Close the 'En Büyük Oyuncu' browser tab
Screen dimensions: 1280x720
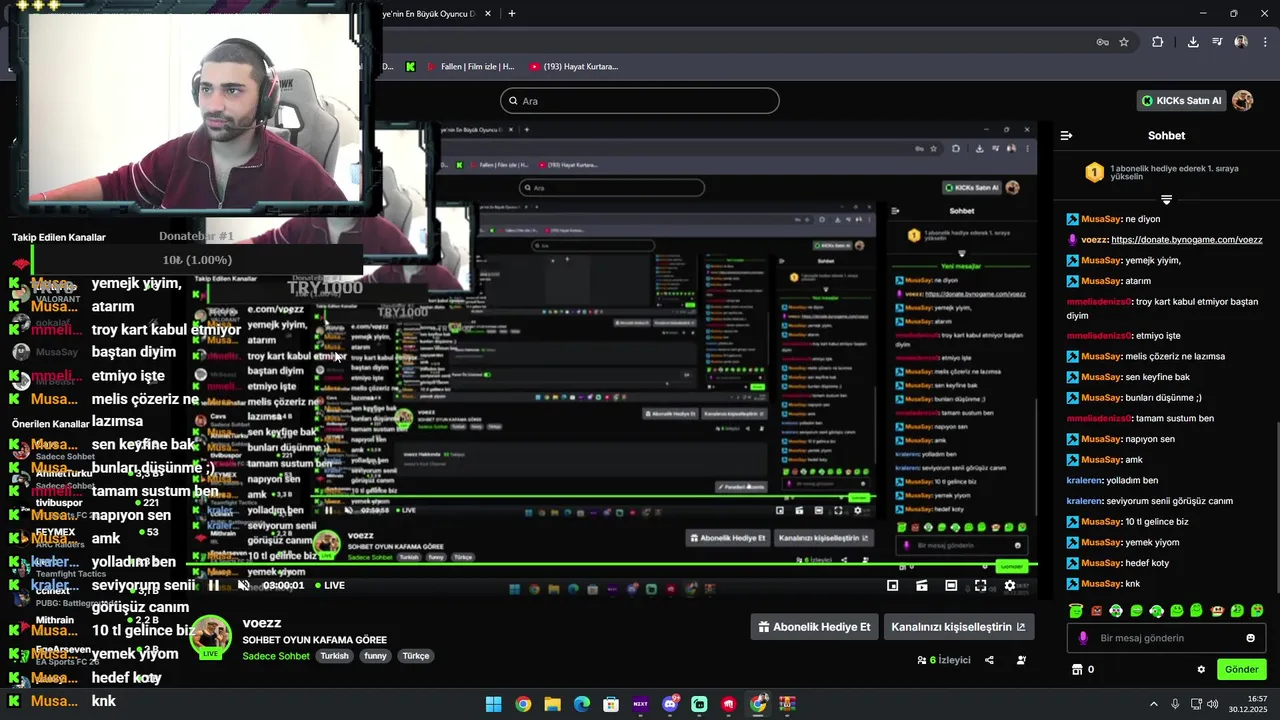[487, 13]
